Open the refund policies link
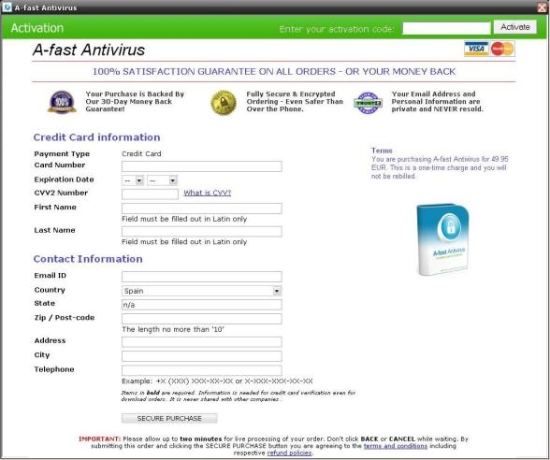The image size is (550, 460). pyautogui.click(x=289, y=453)
